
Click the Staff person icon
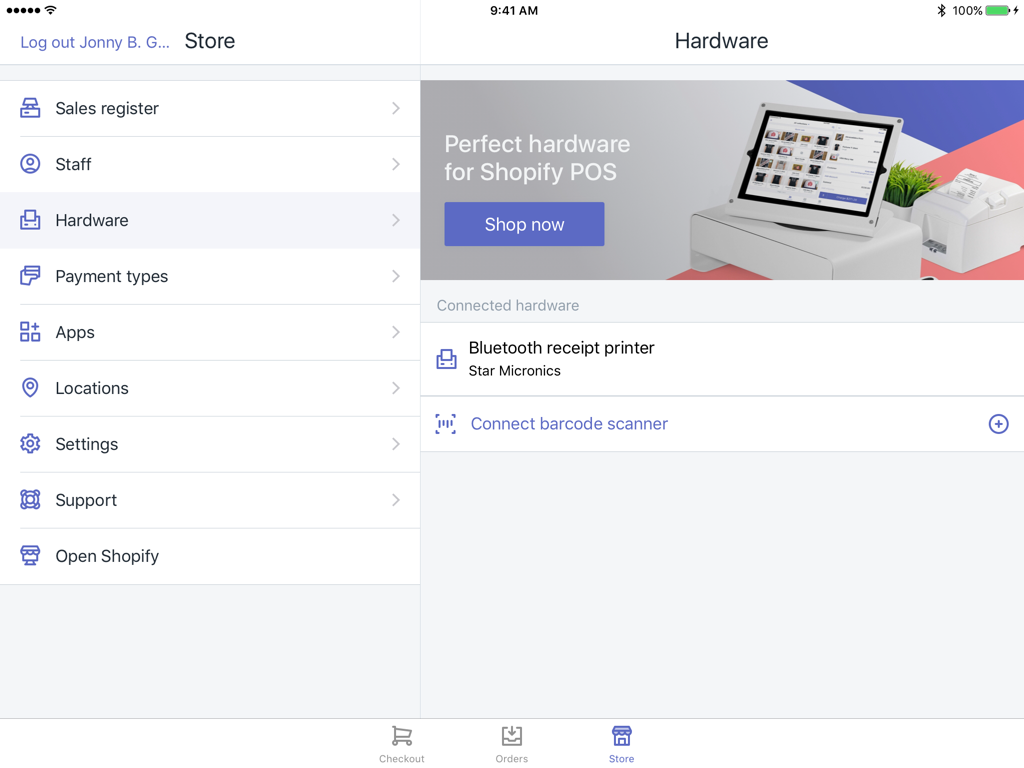(30, 164)
